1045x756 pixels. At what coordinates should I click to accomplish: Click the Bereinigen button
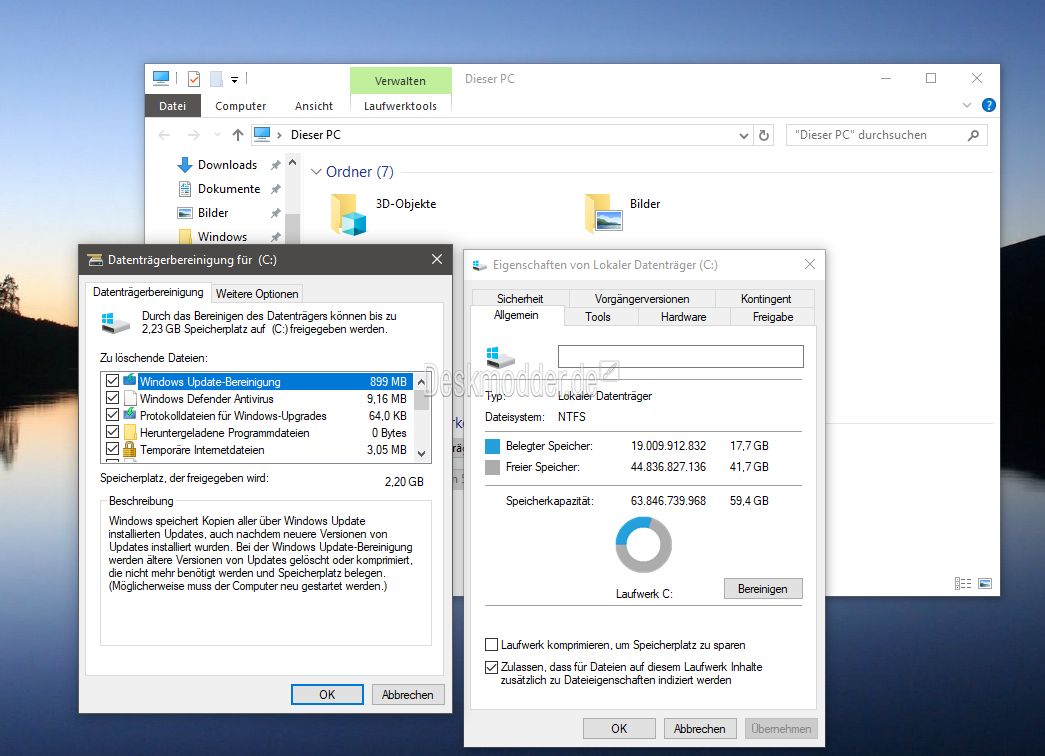pos(763,589)
